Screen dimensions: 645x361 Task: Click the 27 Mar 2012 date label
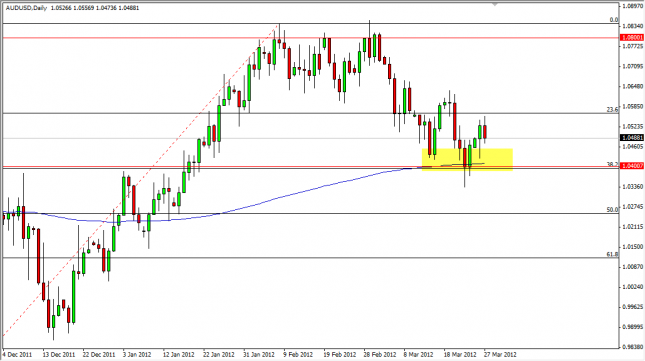[x=500, y=354]
